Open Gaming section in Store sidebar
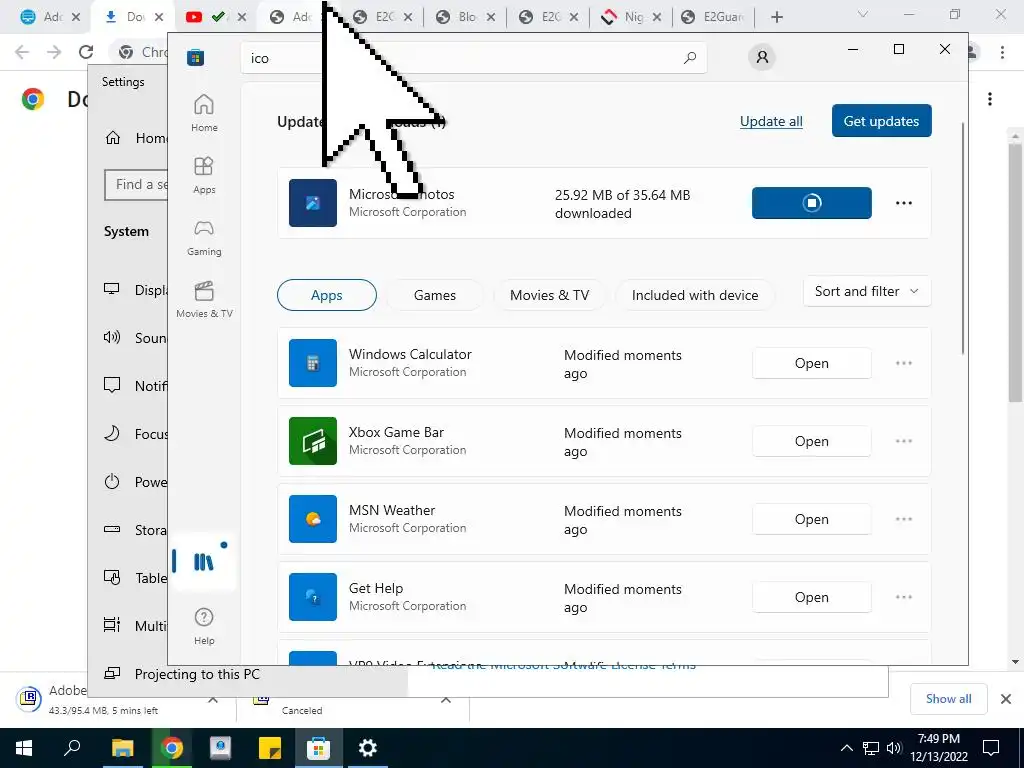The height and width of the screenshot is (768, 1024). coord(204,237)
